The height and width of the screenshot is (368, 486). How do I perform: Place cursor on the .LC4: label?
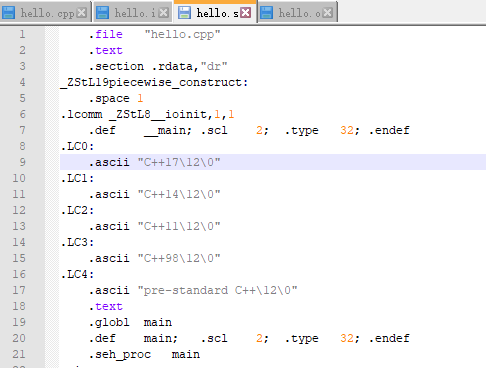(x=78, y=274)
